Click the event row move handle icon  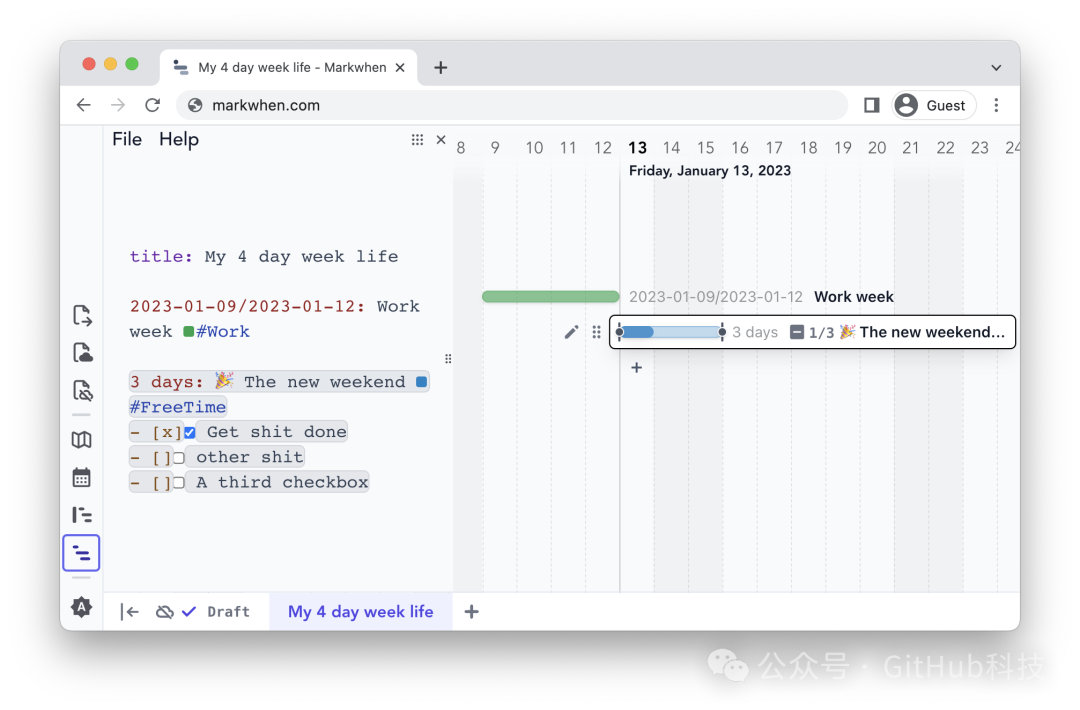[596, 333]
